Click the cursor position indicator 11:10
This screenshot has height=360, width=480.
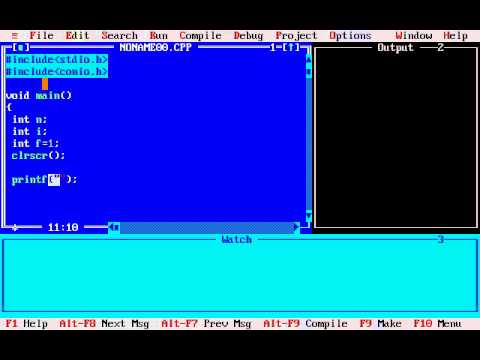pos(63,227)
